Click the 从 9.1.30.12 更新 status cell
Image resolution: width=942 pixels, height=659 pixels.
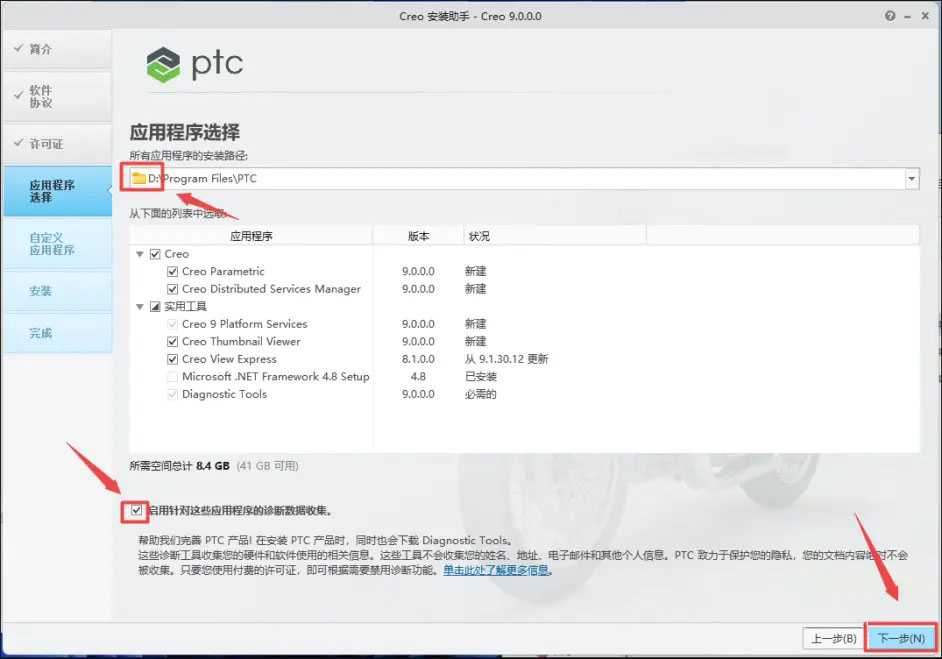tap(506, 359)
